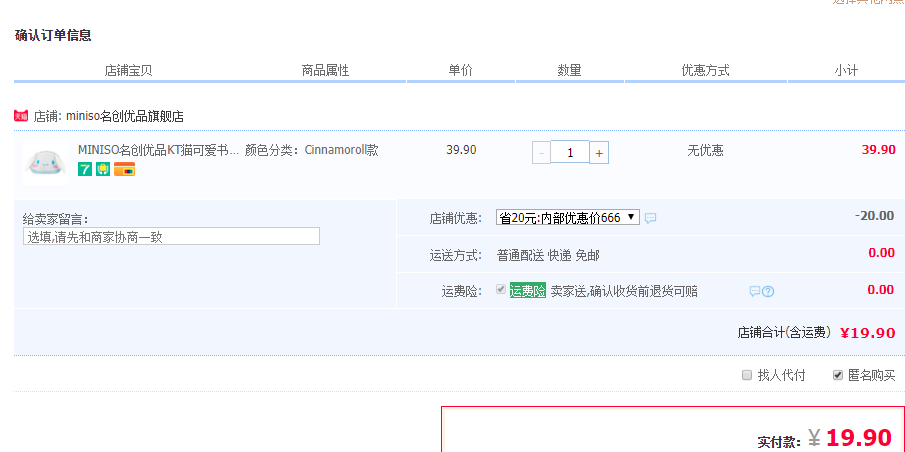Click the 店铺宝贝 column header
The image size is (905, 452).
(128, 71)
